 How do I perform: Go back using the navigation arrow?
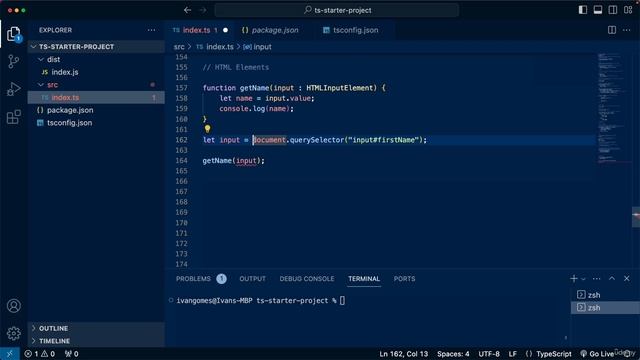(x=187, y=10)
